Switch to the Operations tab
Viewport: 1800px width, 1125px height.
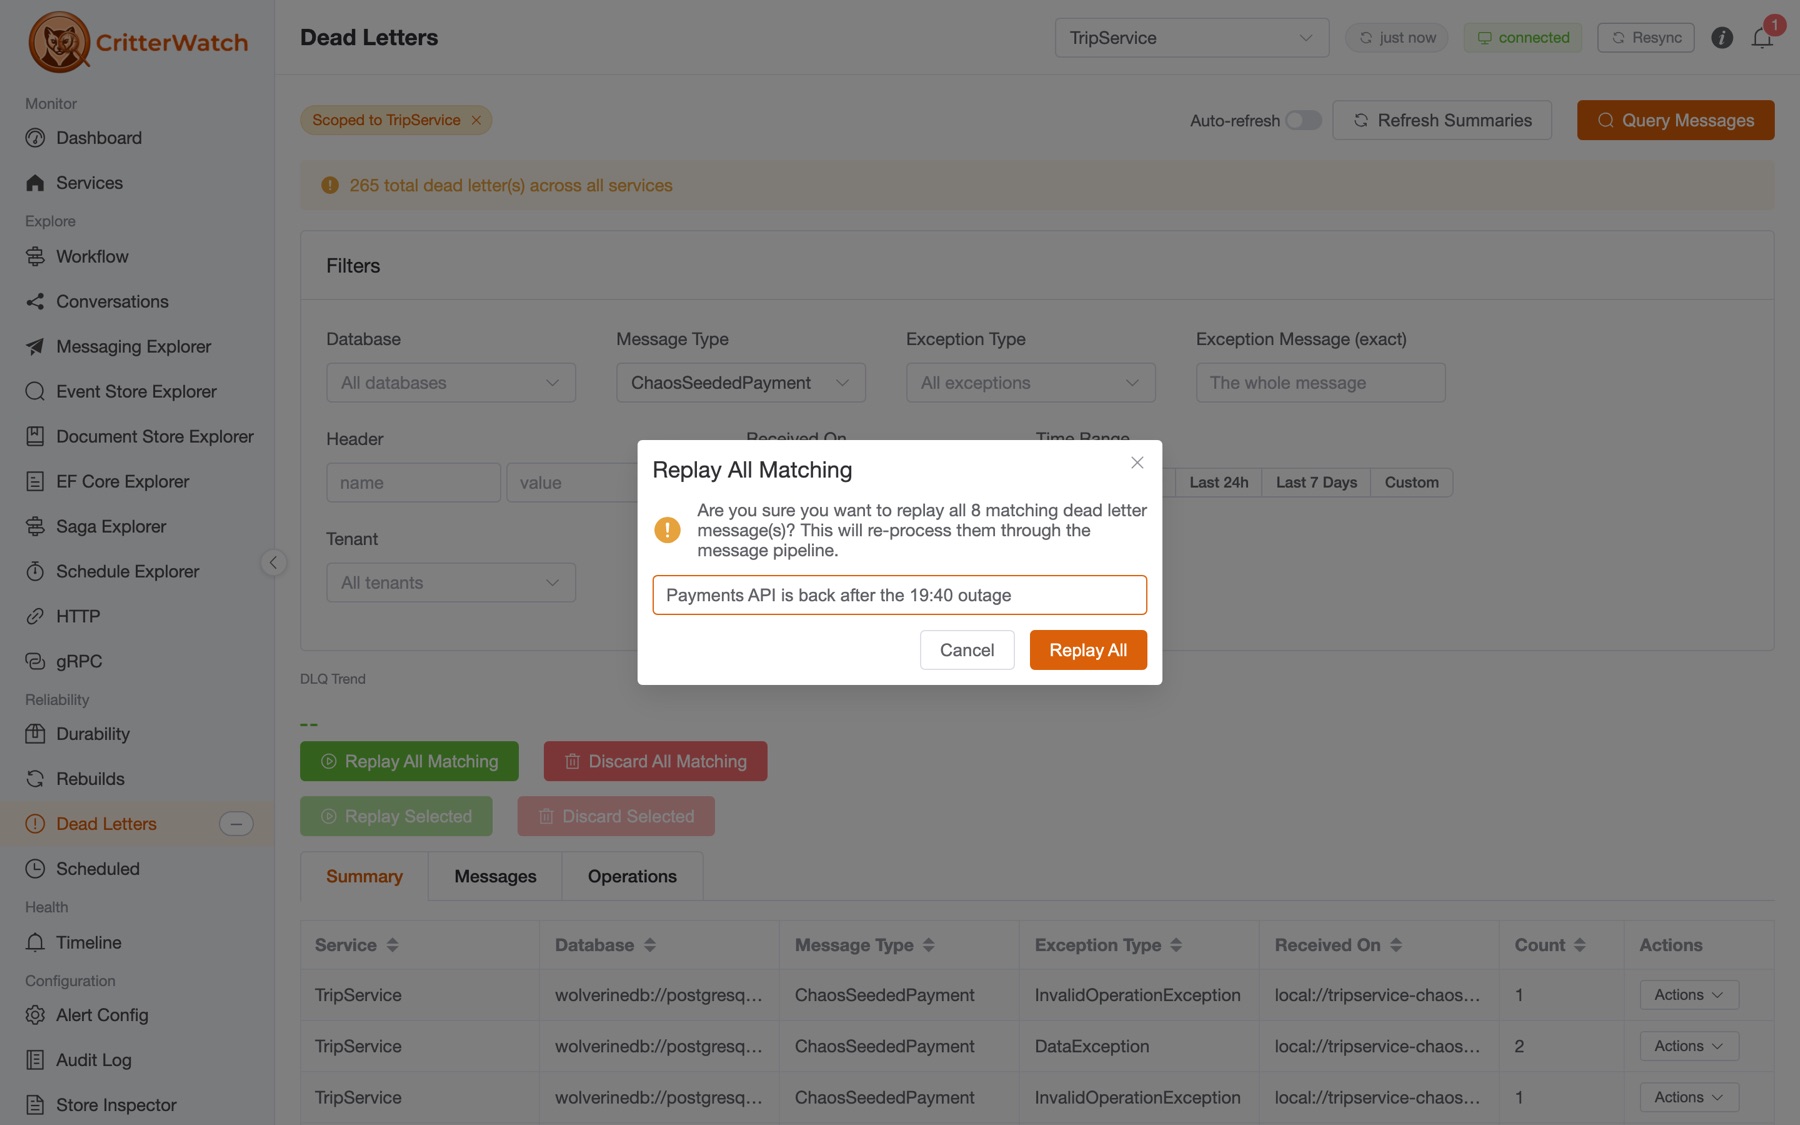(632, 877)
